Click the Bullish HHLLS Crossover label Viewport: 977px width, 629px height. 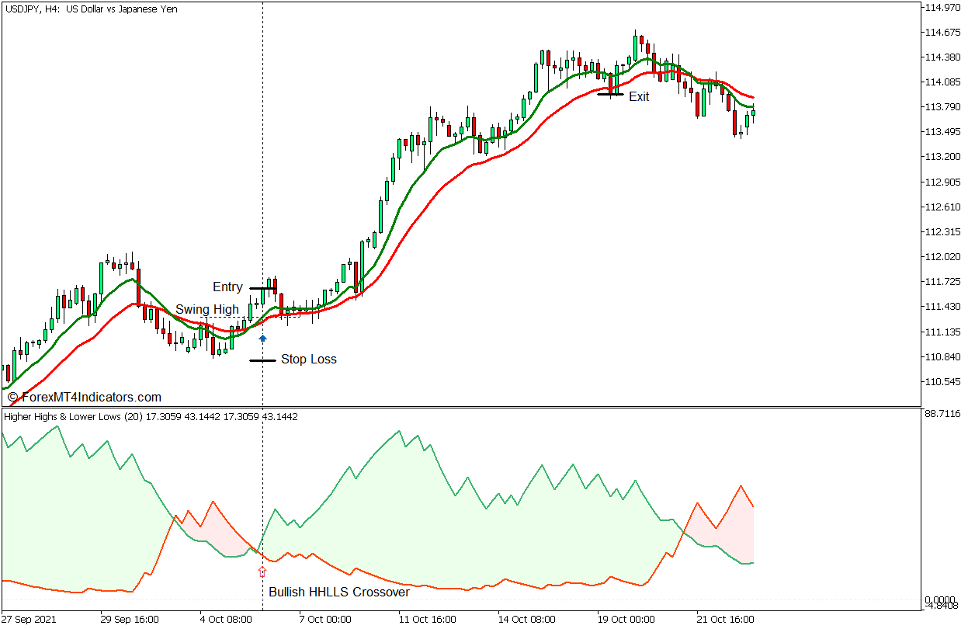point(339,592)
